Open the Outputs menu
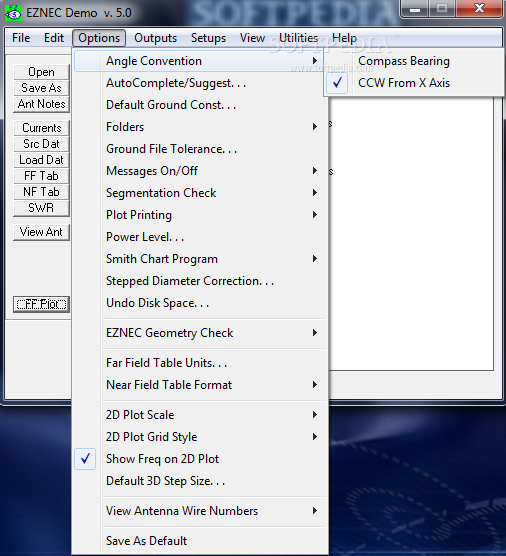The width and height of the screenshot is (506, 556). click(x=155, y=38)
